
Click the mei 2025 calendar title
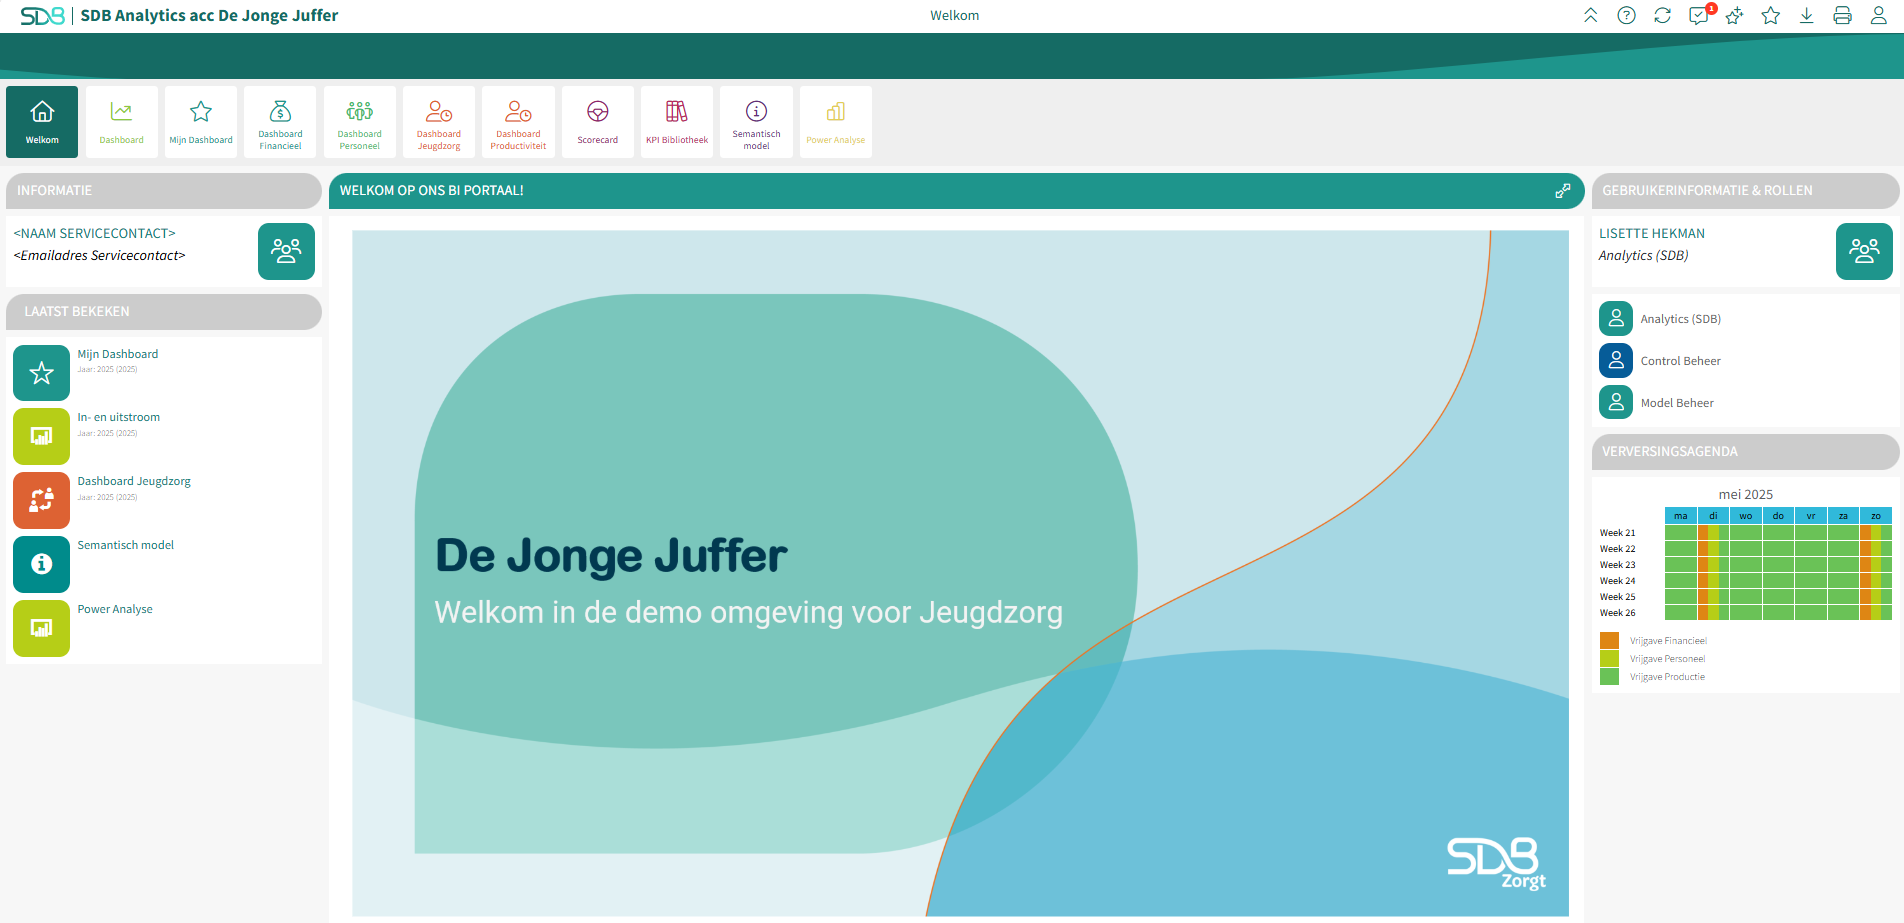1746,494
